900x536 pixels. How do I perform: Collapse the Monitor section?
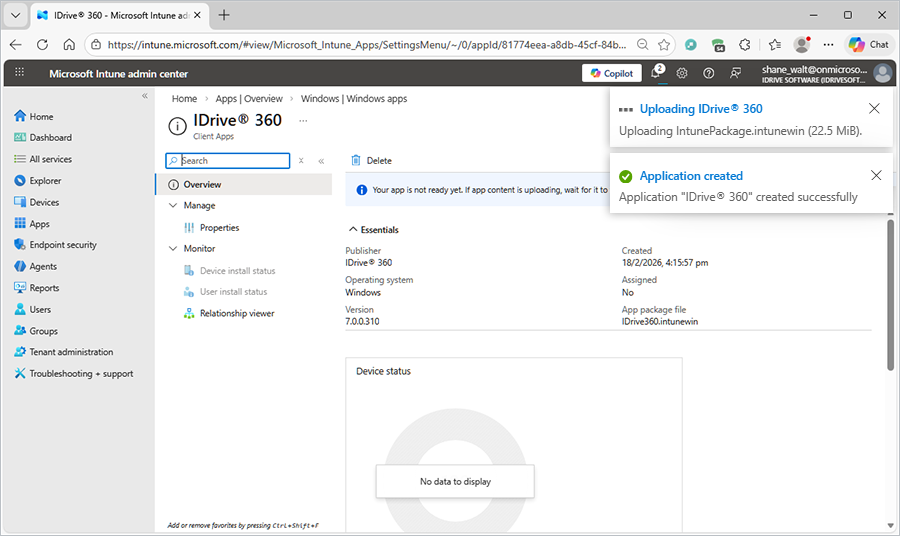(173, 248)
